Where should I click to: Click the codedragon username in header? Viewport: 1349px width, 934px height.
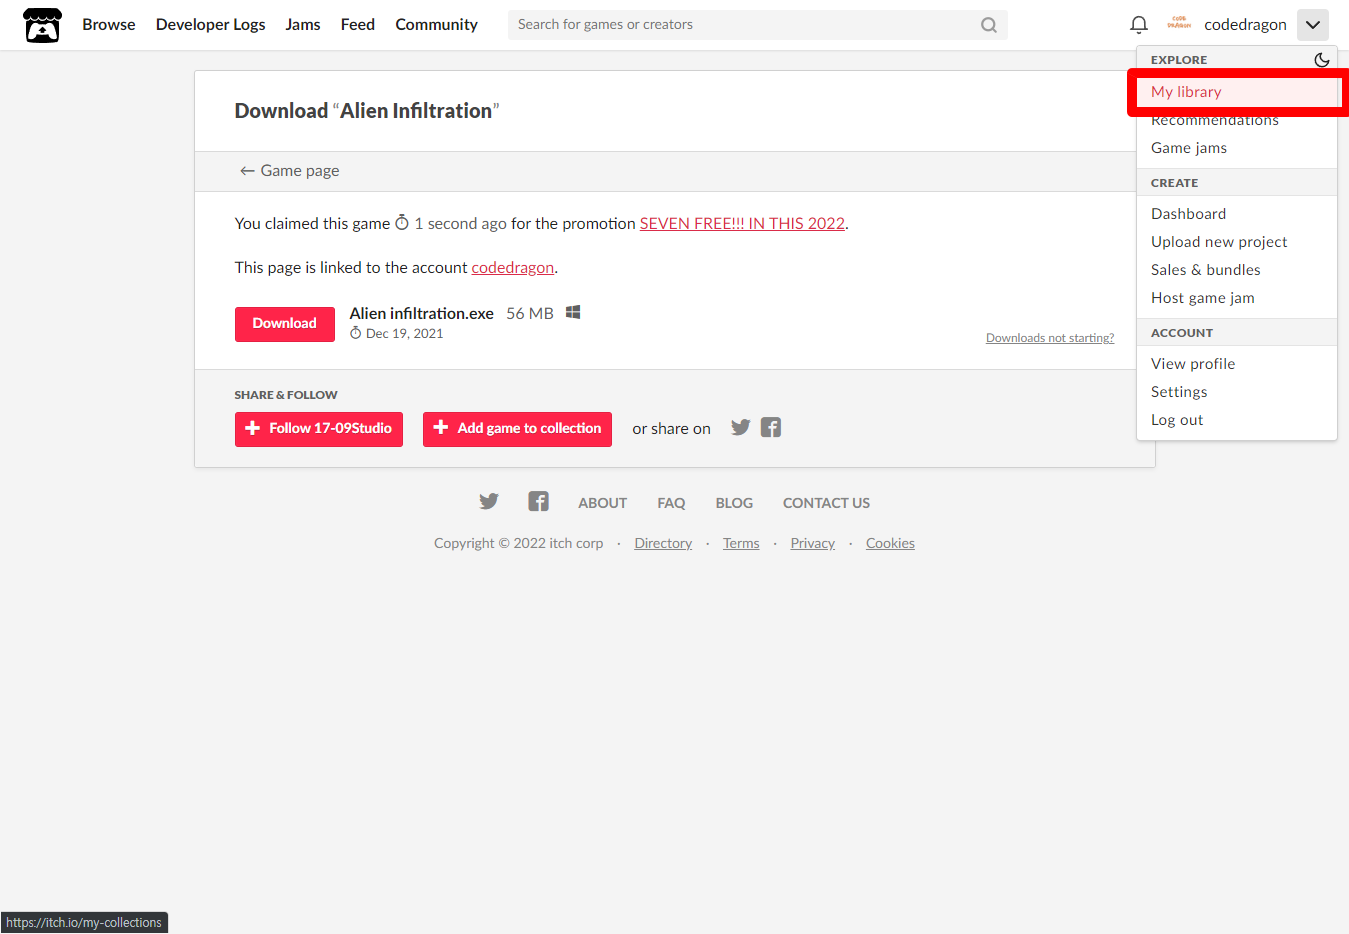coord(1246,25)
